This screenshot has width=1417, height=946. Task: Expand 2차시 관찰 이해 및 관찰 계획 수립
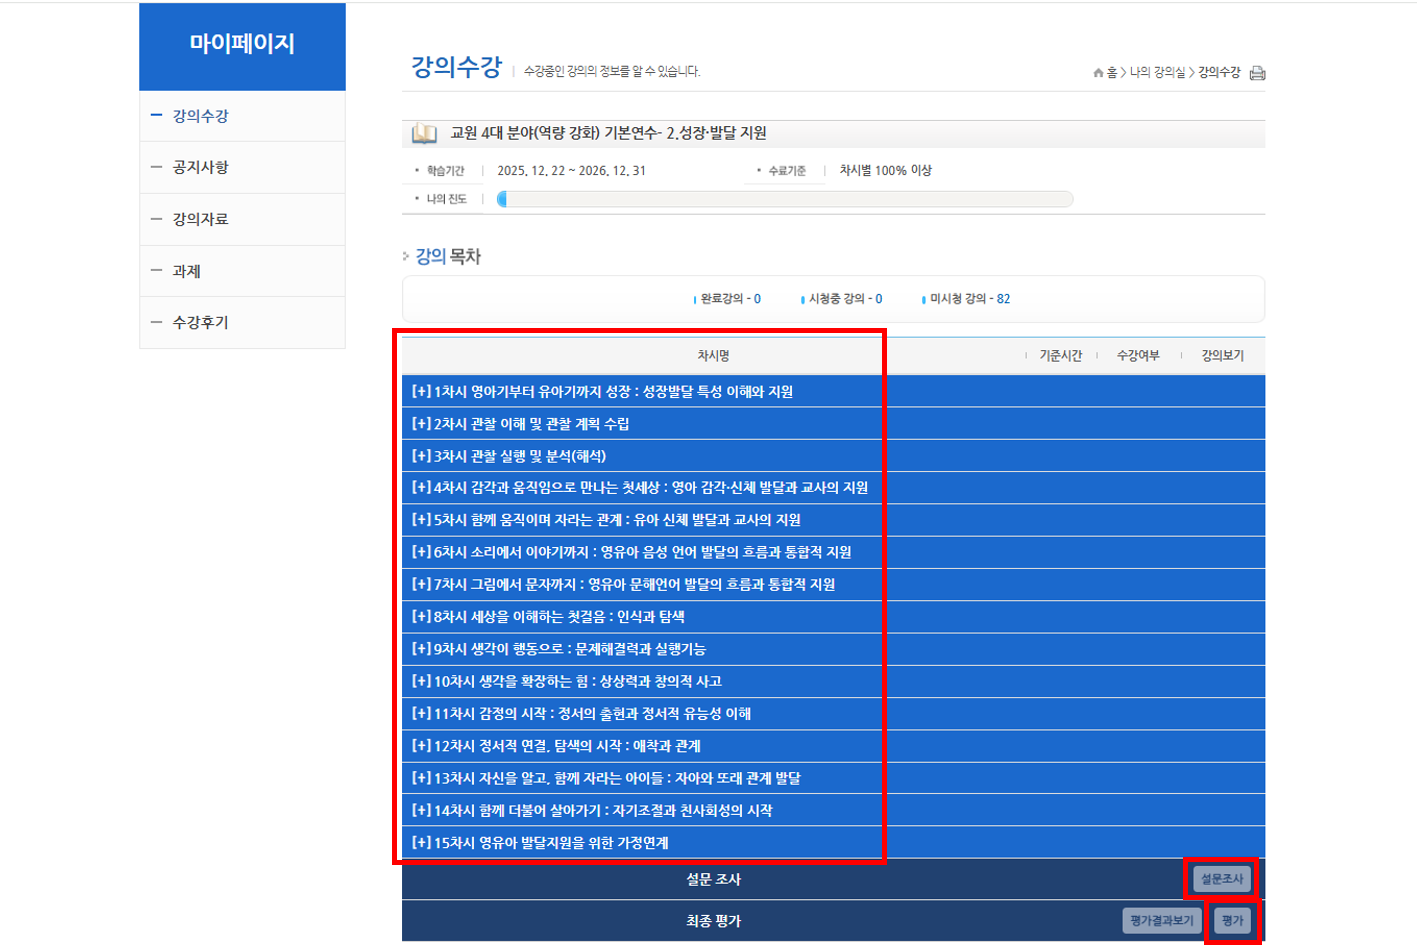520,424
